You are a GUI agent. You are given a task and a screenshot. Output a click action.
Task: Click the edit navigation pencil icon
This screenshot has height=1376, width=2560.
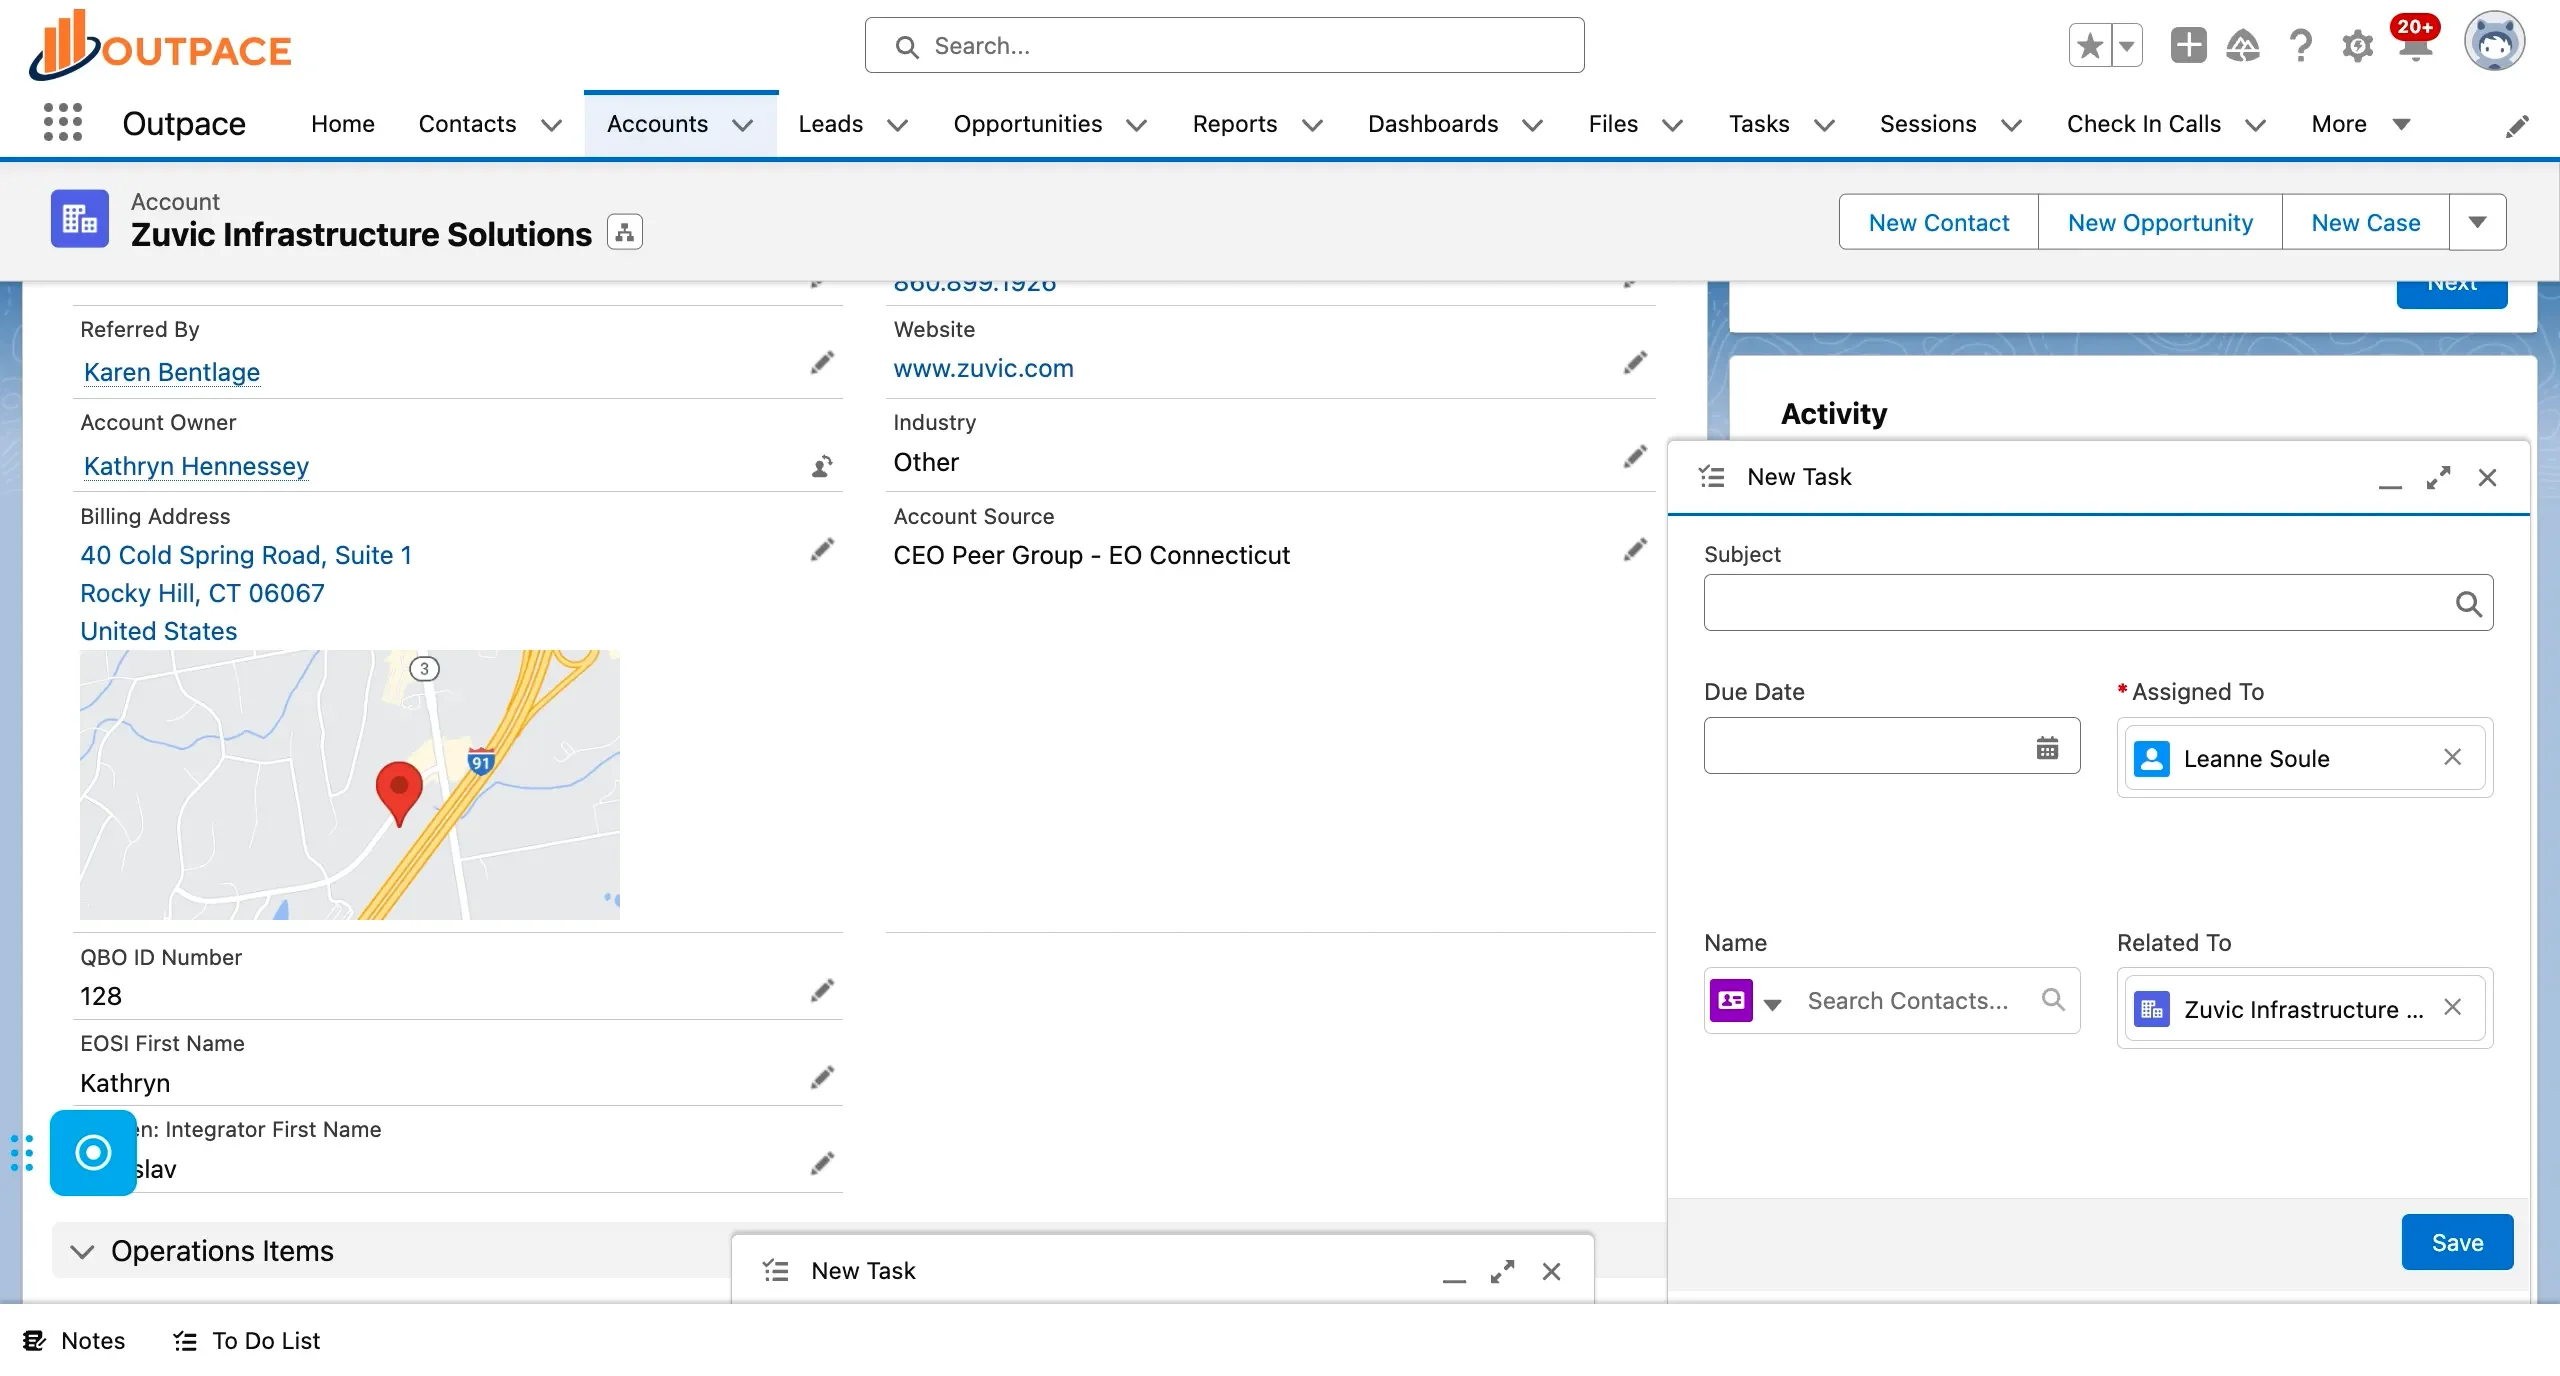[2519, 124]
